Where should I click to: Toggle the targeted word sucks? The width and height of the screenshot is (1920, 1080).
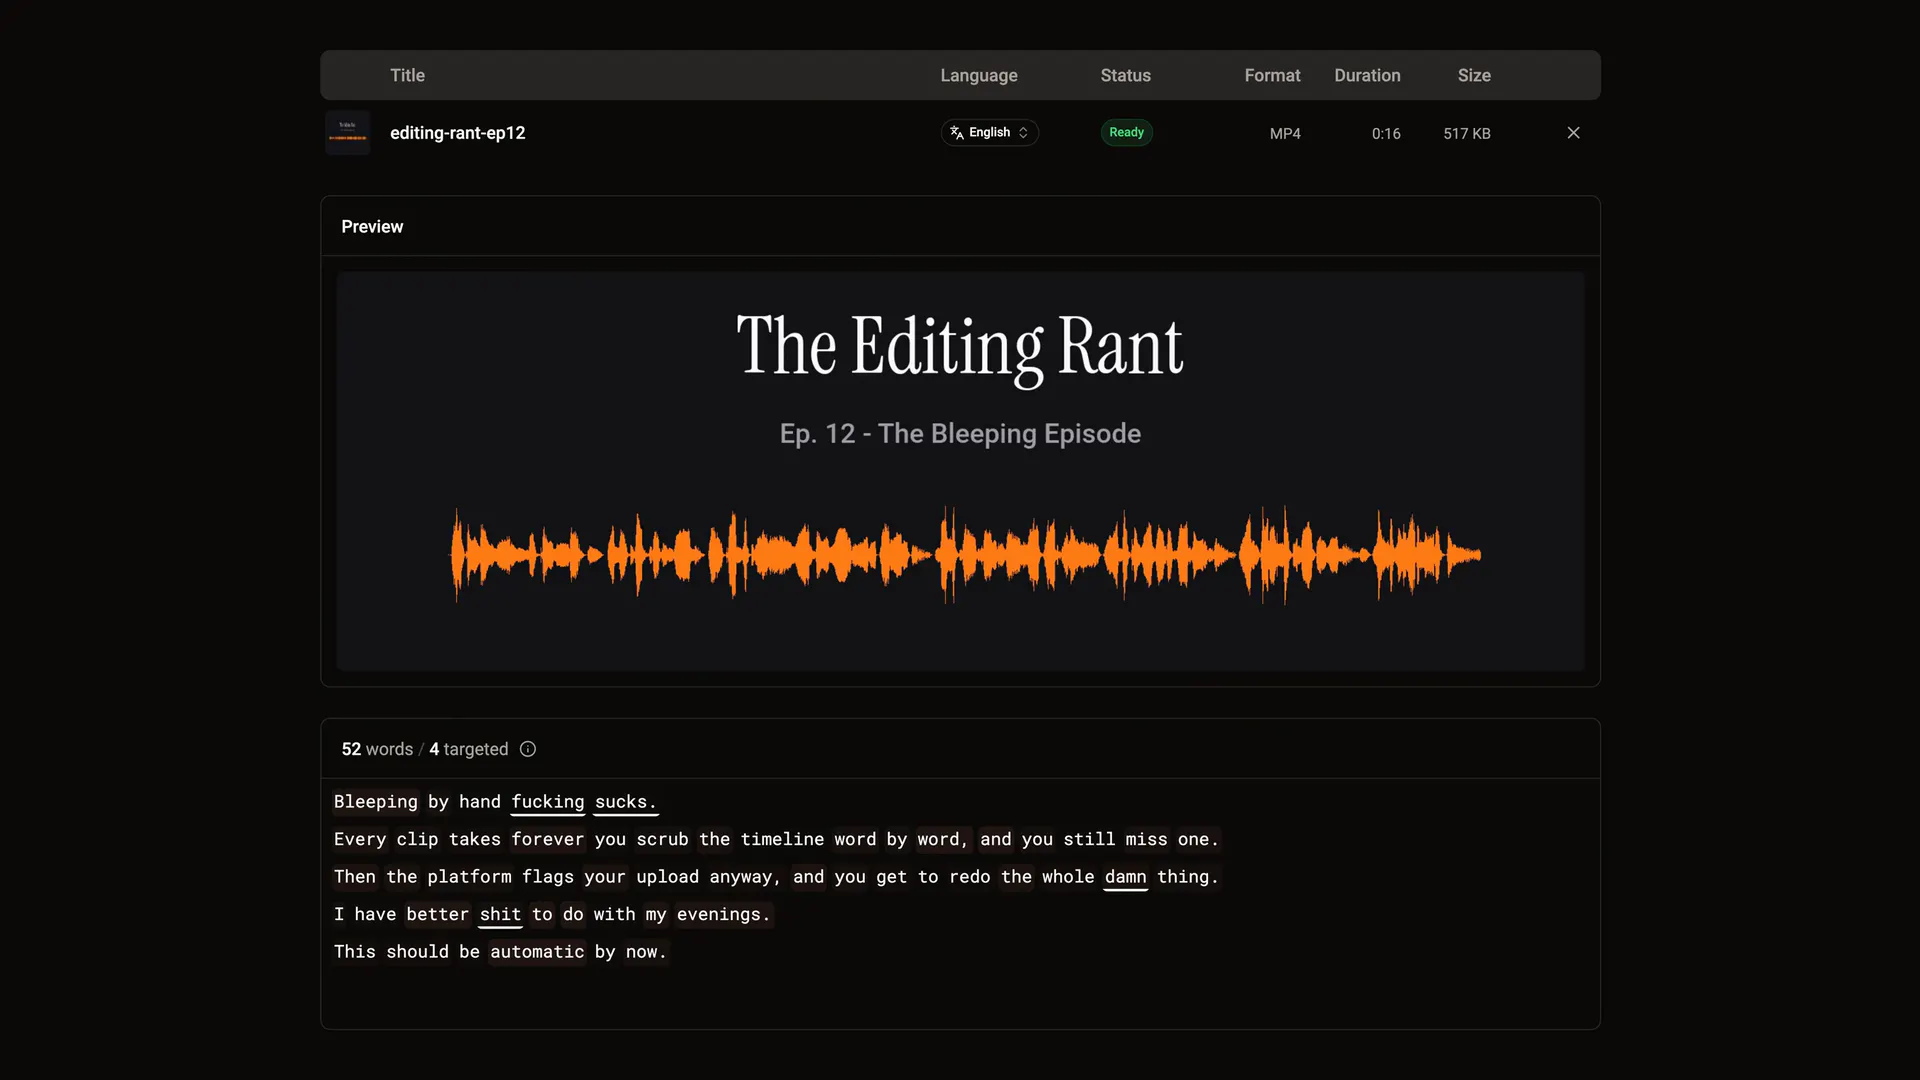coord(625,802)
